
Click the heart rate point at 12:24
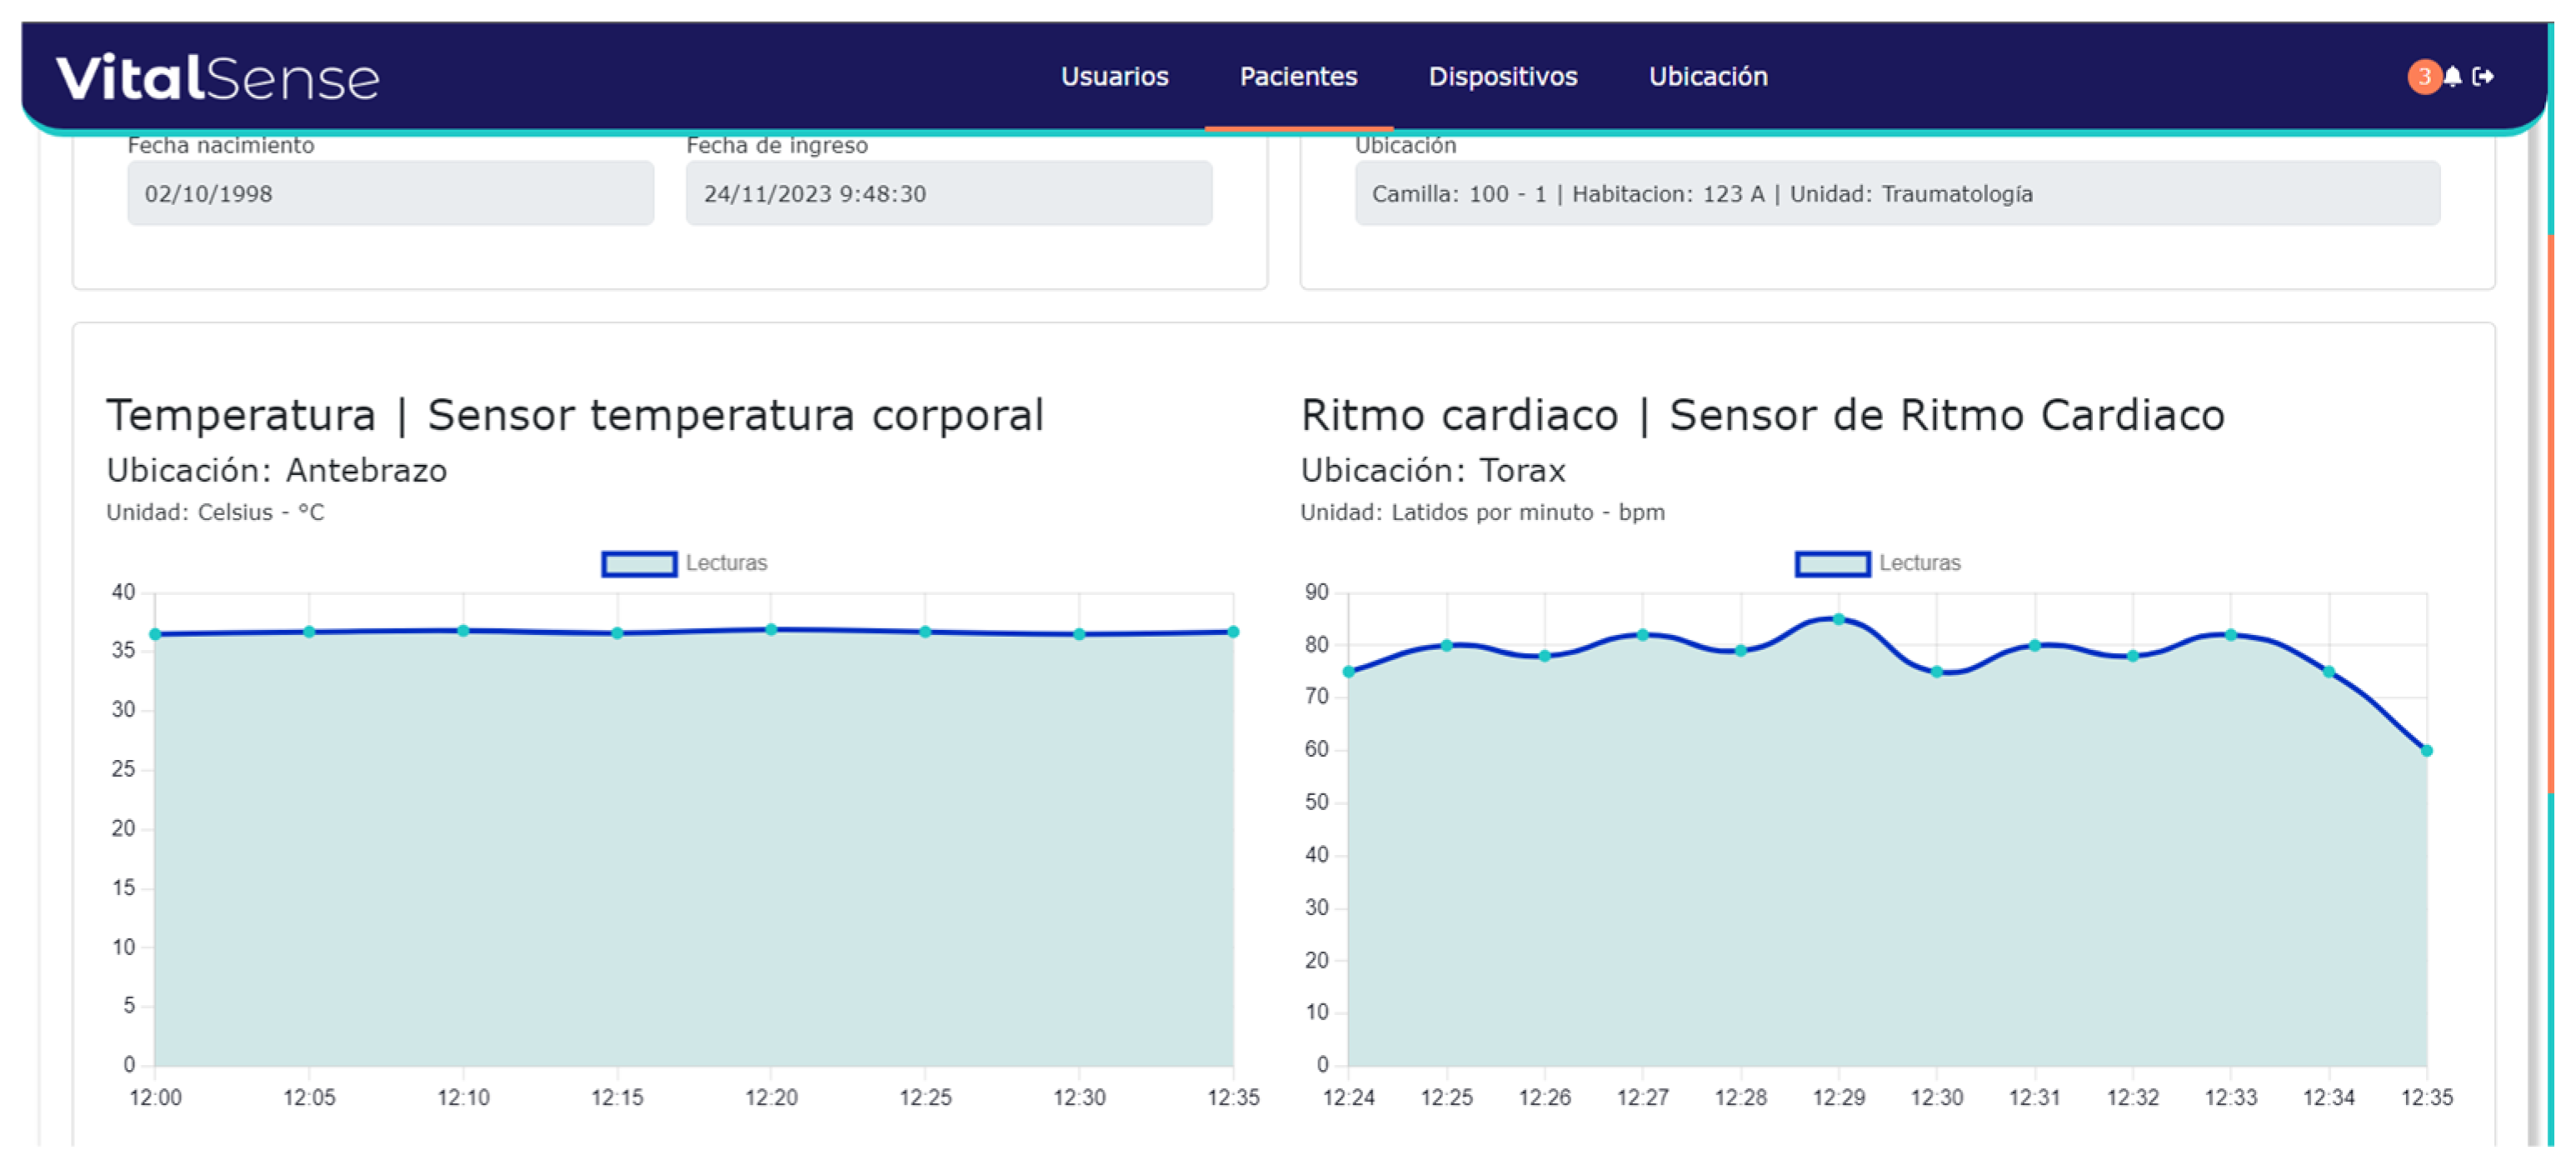pyautogui.click(x=1348, y=672)
